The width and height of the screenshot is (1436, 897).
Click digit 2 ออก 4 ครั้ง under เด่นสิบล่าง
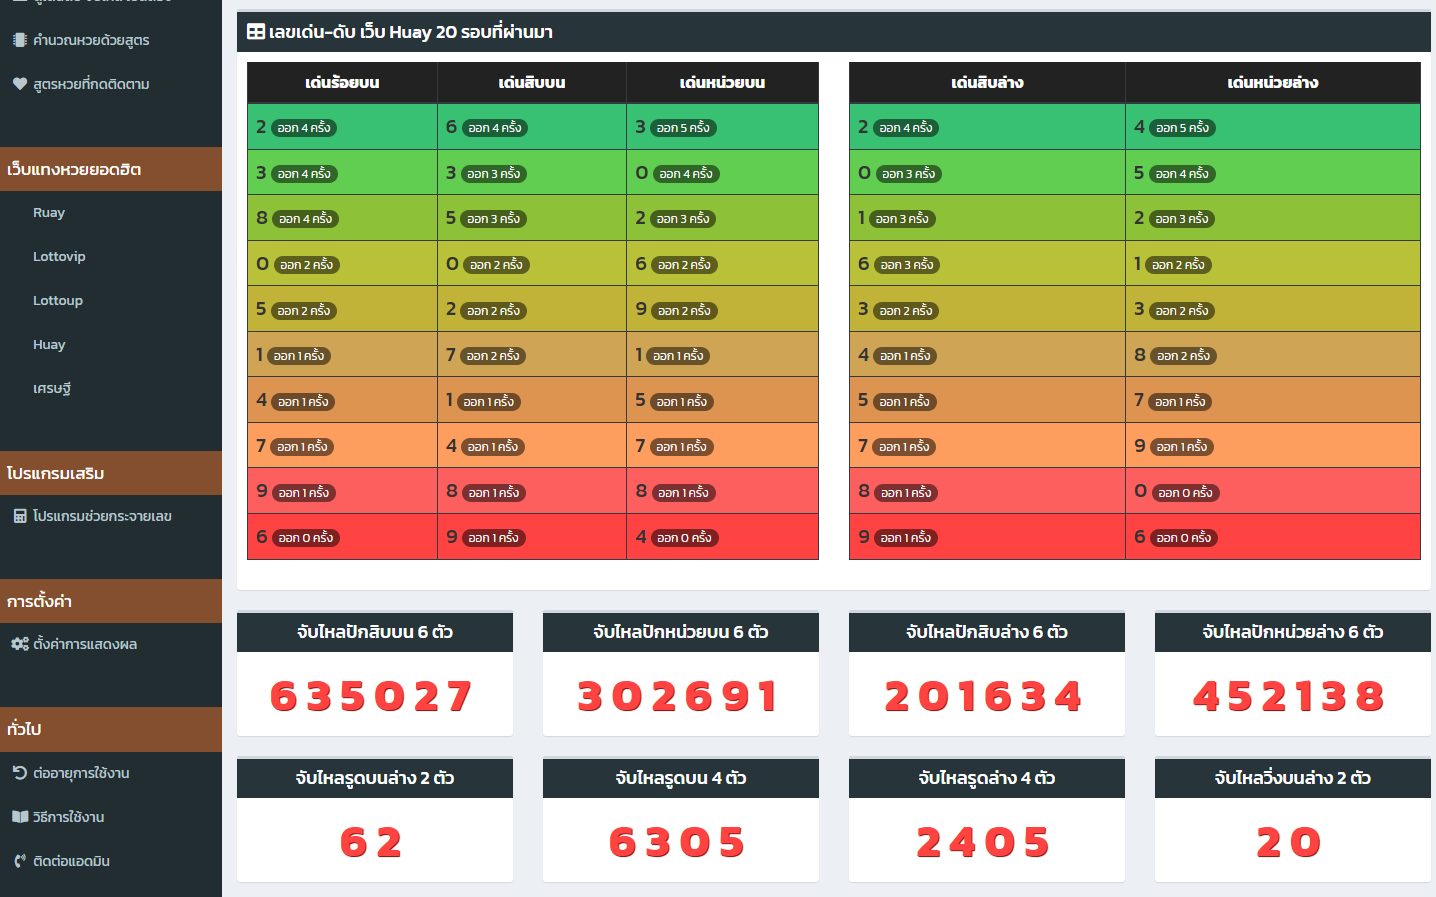[987, 127]
